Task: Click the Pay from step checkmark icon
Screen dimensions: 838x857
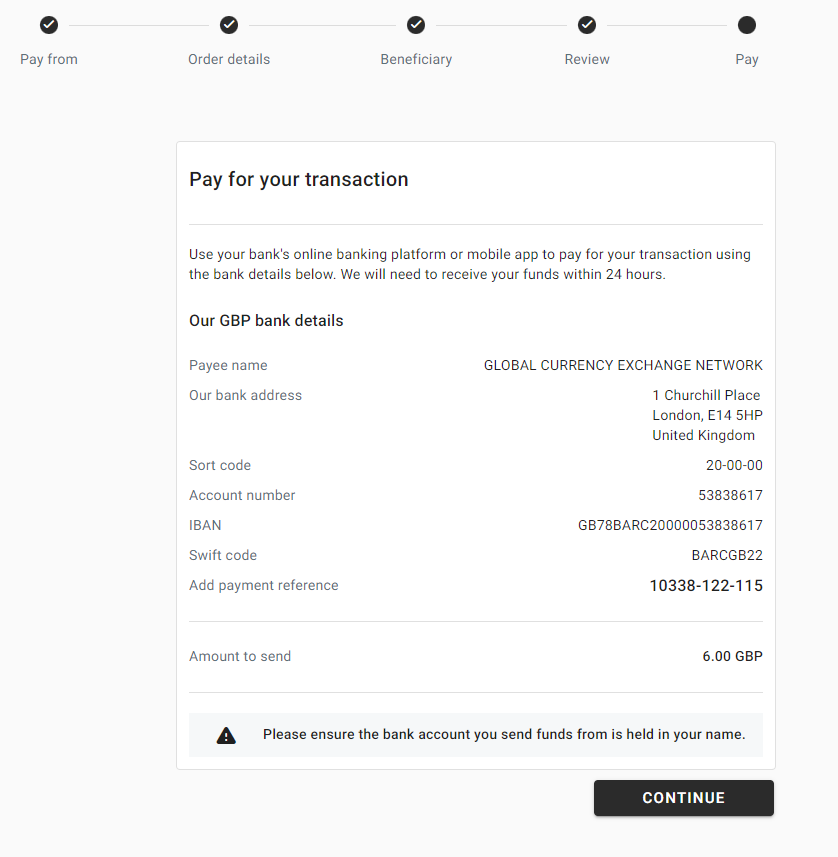Action: [49, 25]
